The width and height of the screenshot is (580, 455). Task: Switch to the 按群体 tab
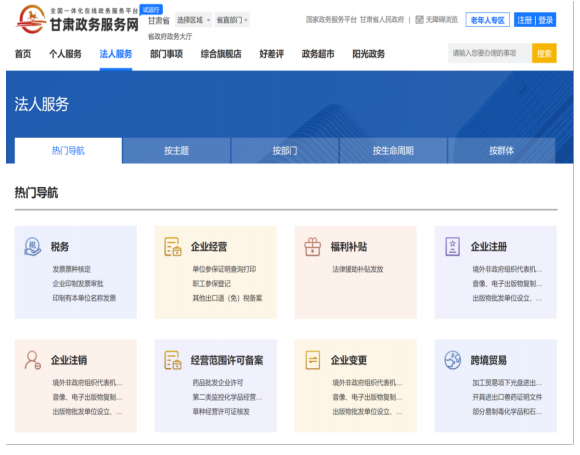(502, 151)
